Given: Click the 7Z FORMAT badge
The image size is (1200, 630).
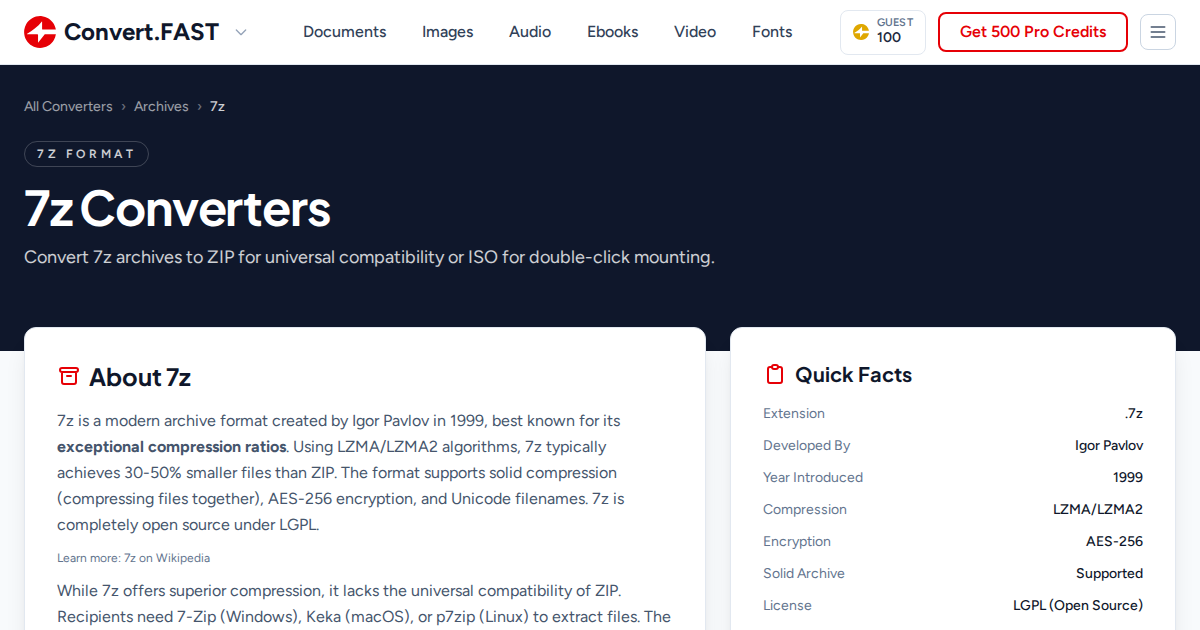Looking at the screenshot, I should pyautogui.click(x=86, y=154).
